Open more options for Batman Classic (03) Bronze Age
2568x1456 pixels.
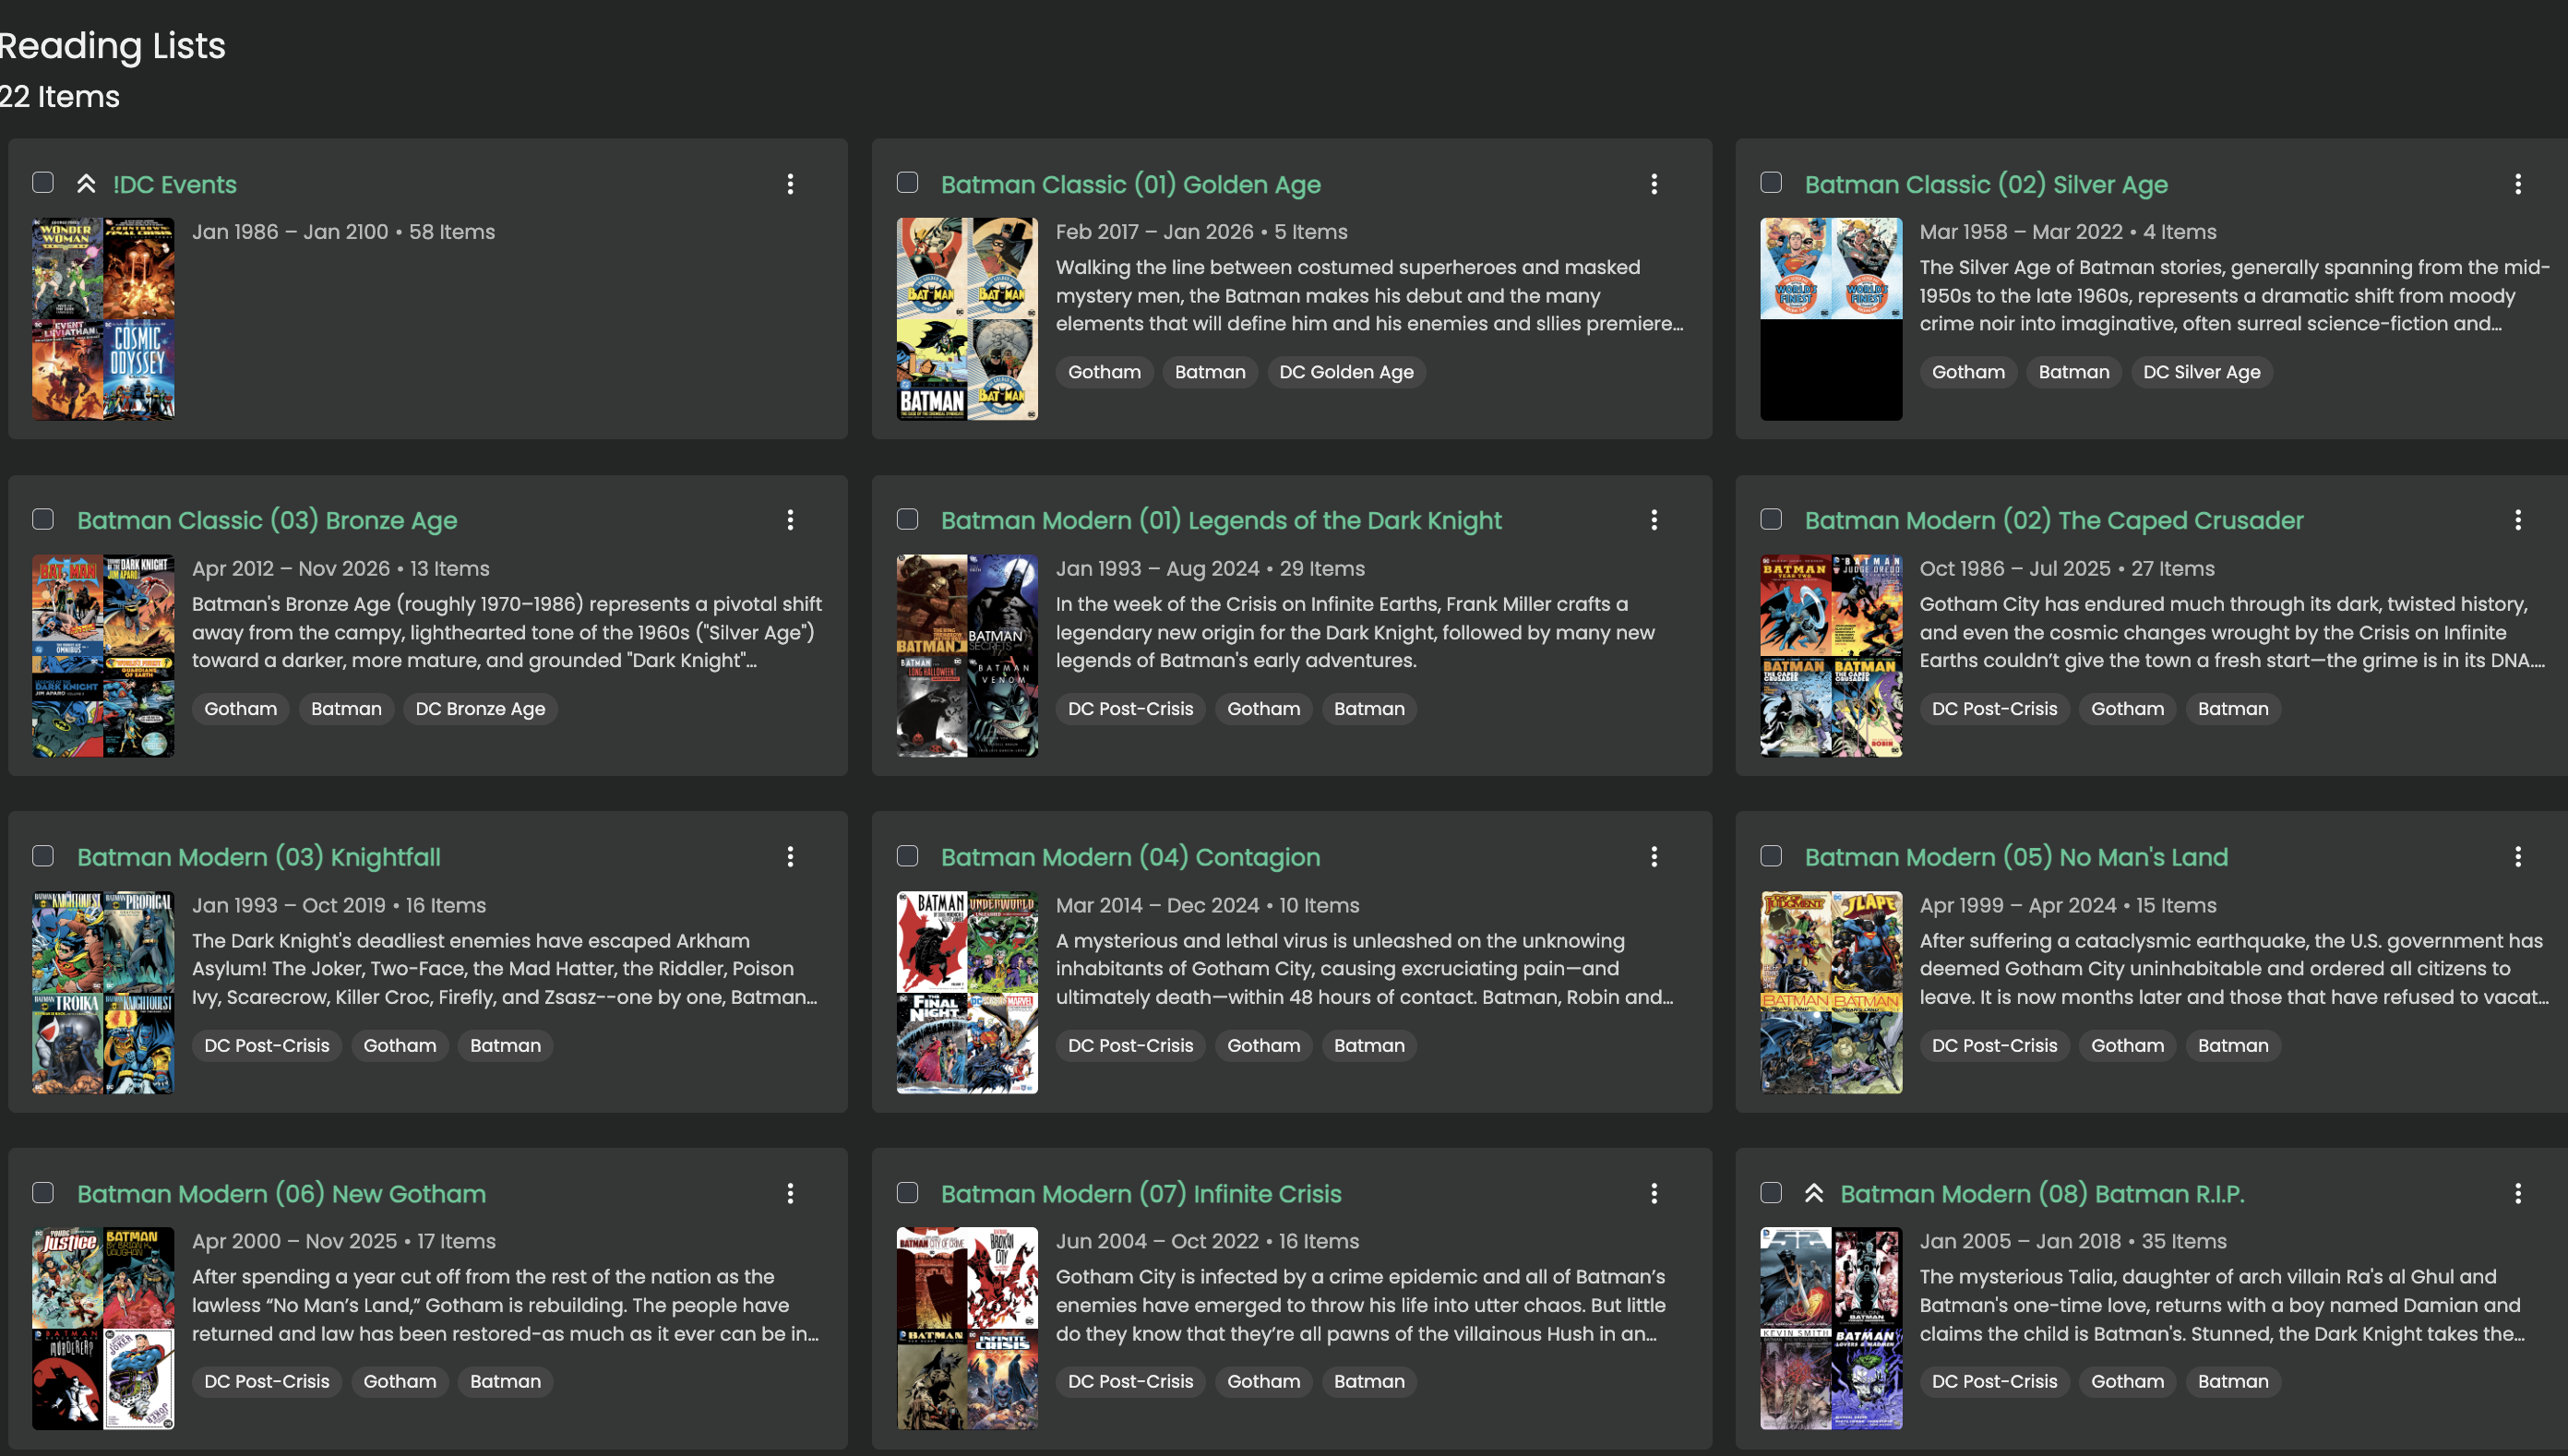coord(790,520)
